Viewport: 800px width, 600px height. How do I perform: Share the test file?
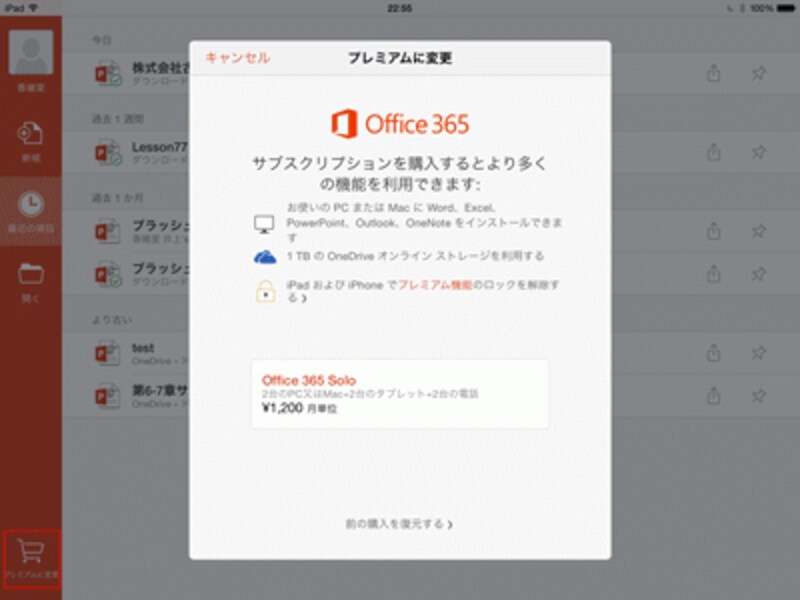point(714,353)
